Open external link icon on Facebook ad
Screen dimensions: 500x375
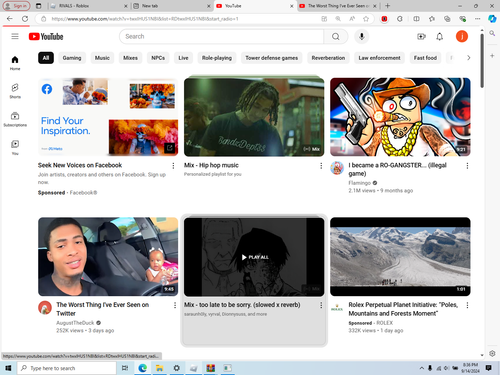(170, 148)
